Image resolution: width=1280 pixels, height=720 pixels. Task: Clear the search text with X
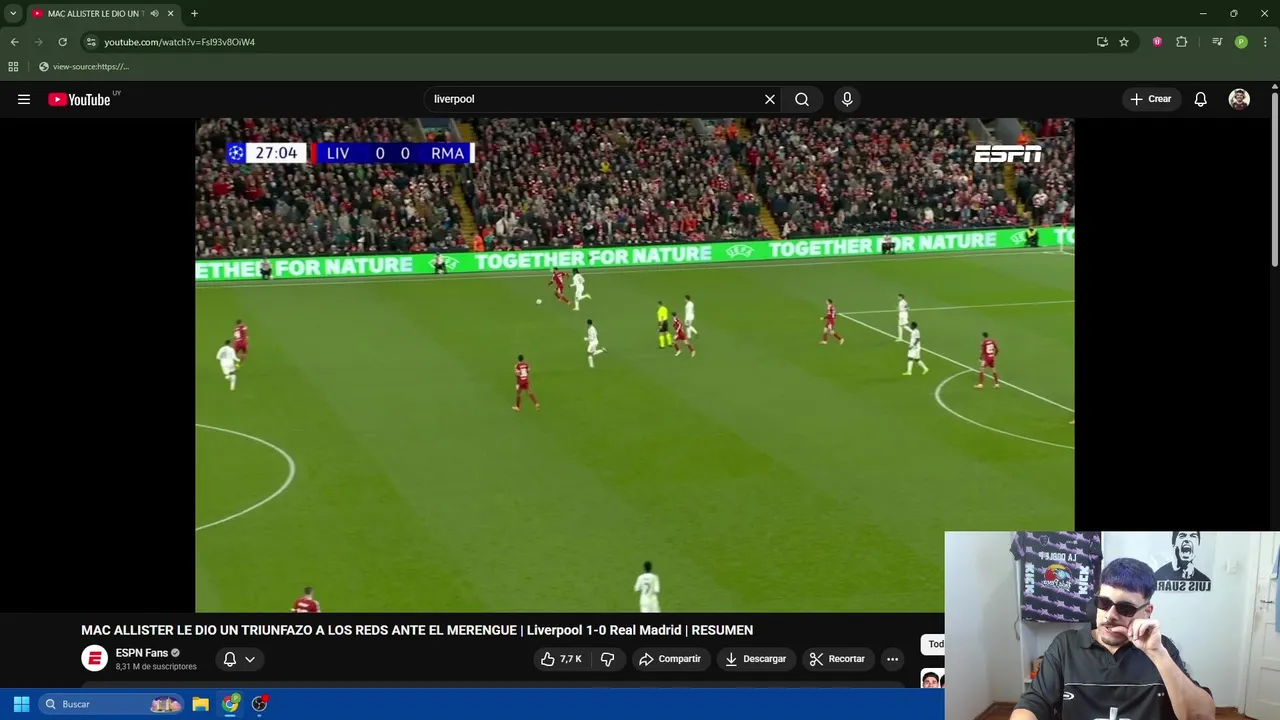point(770,99)
